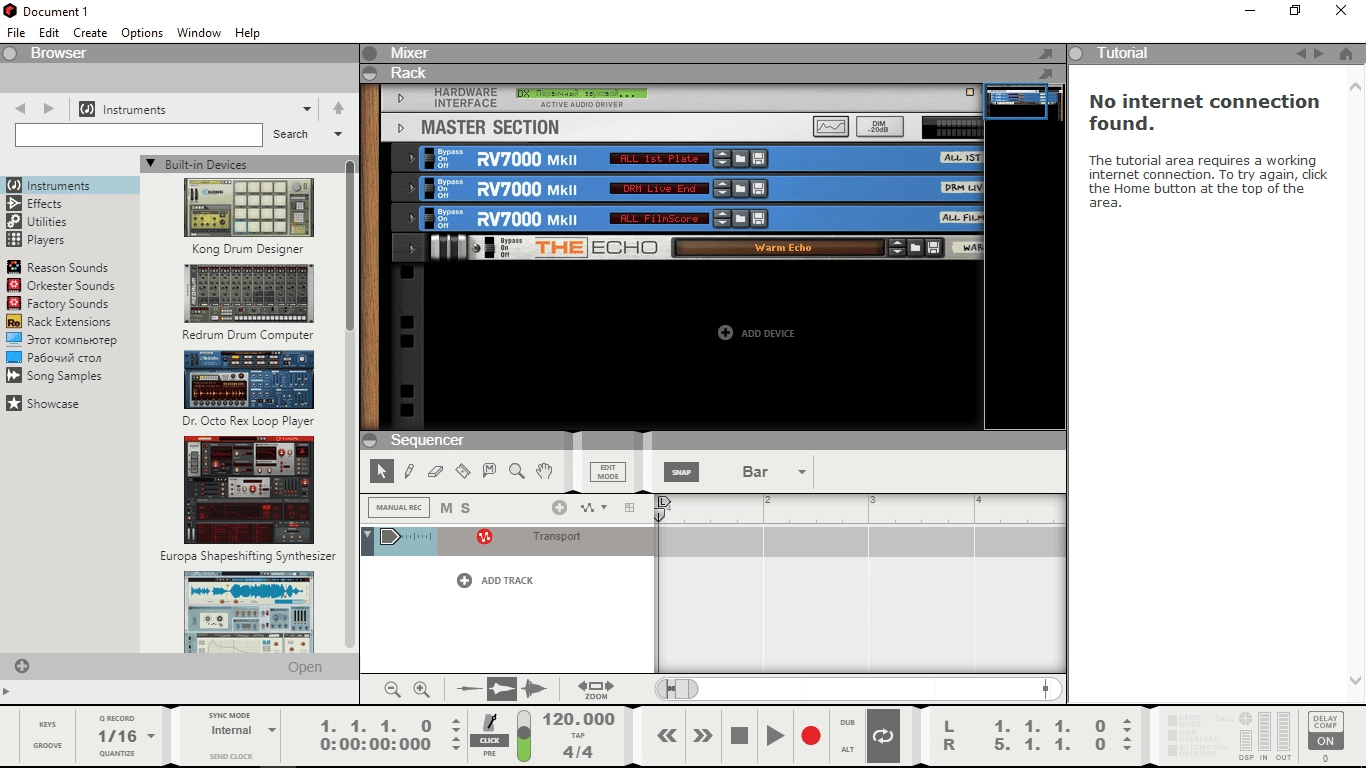1366x768 pixels.
Task: Click browser forward navigation arrow
Action: pos(48,109)
